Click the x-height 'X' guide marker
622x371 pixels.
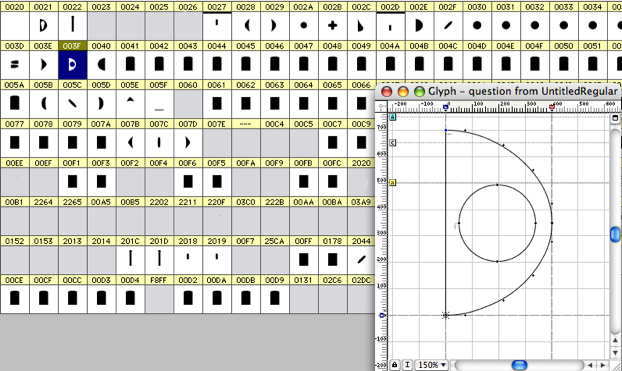pyautogui.click(x=392, y=183)
